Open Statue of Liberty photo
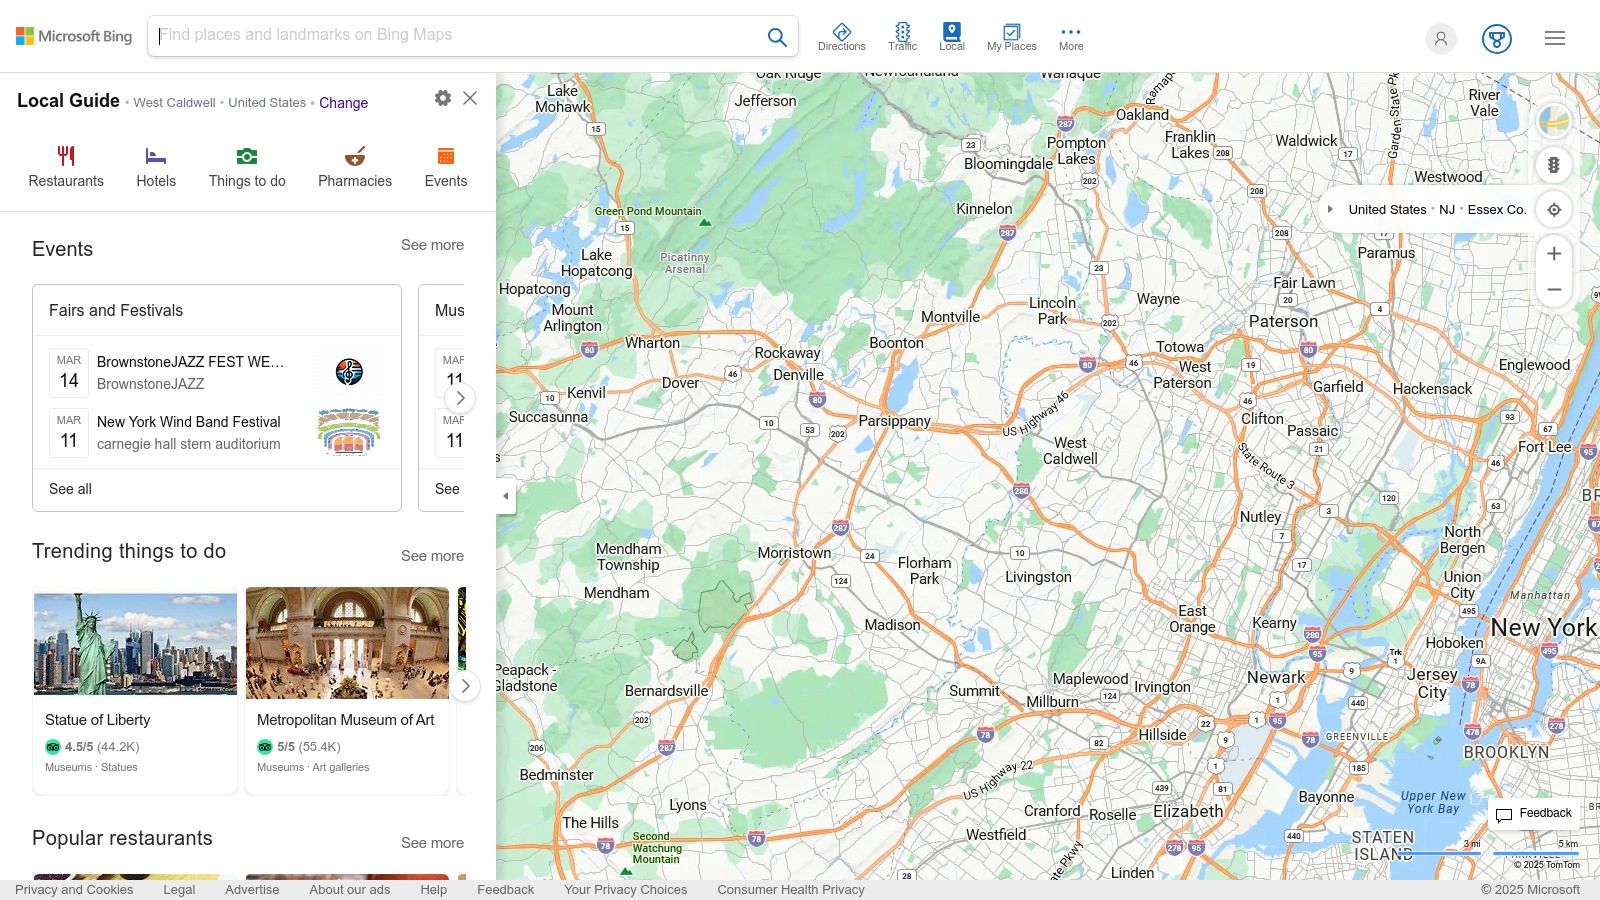 pyautogui.click(x=135, y=643)
